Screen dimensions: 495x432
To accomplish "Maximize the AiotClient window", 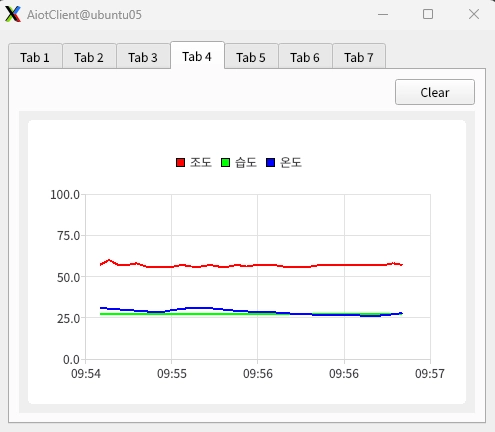I will 428,14.
